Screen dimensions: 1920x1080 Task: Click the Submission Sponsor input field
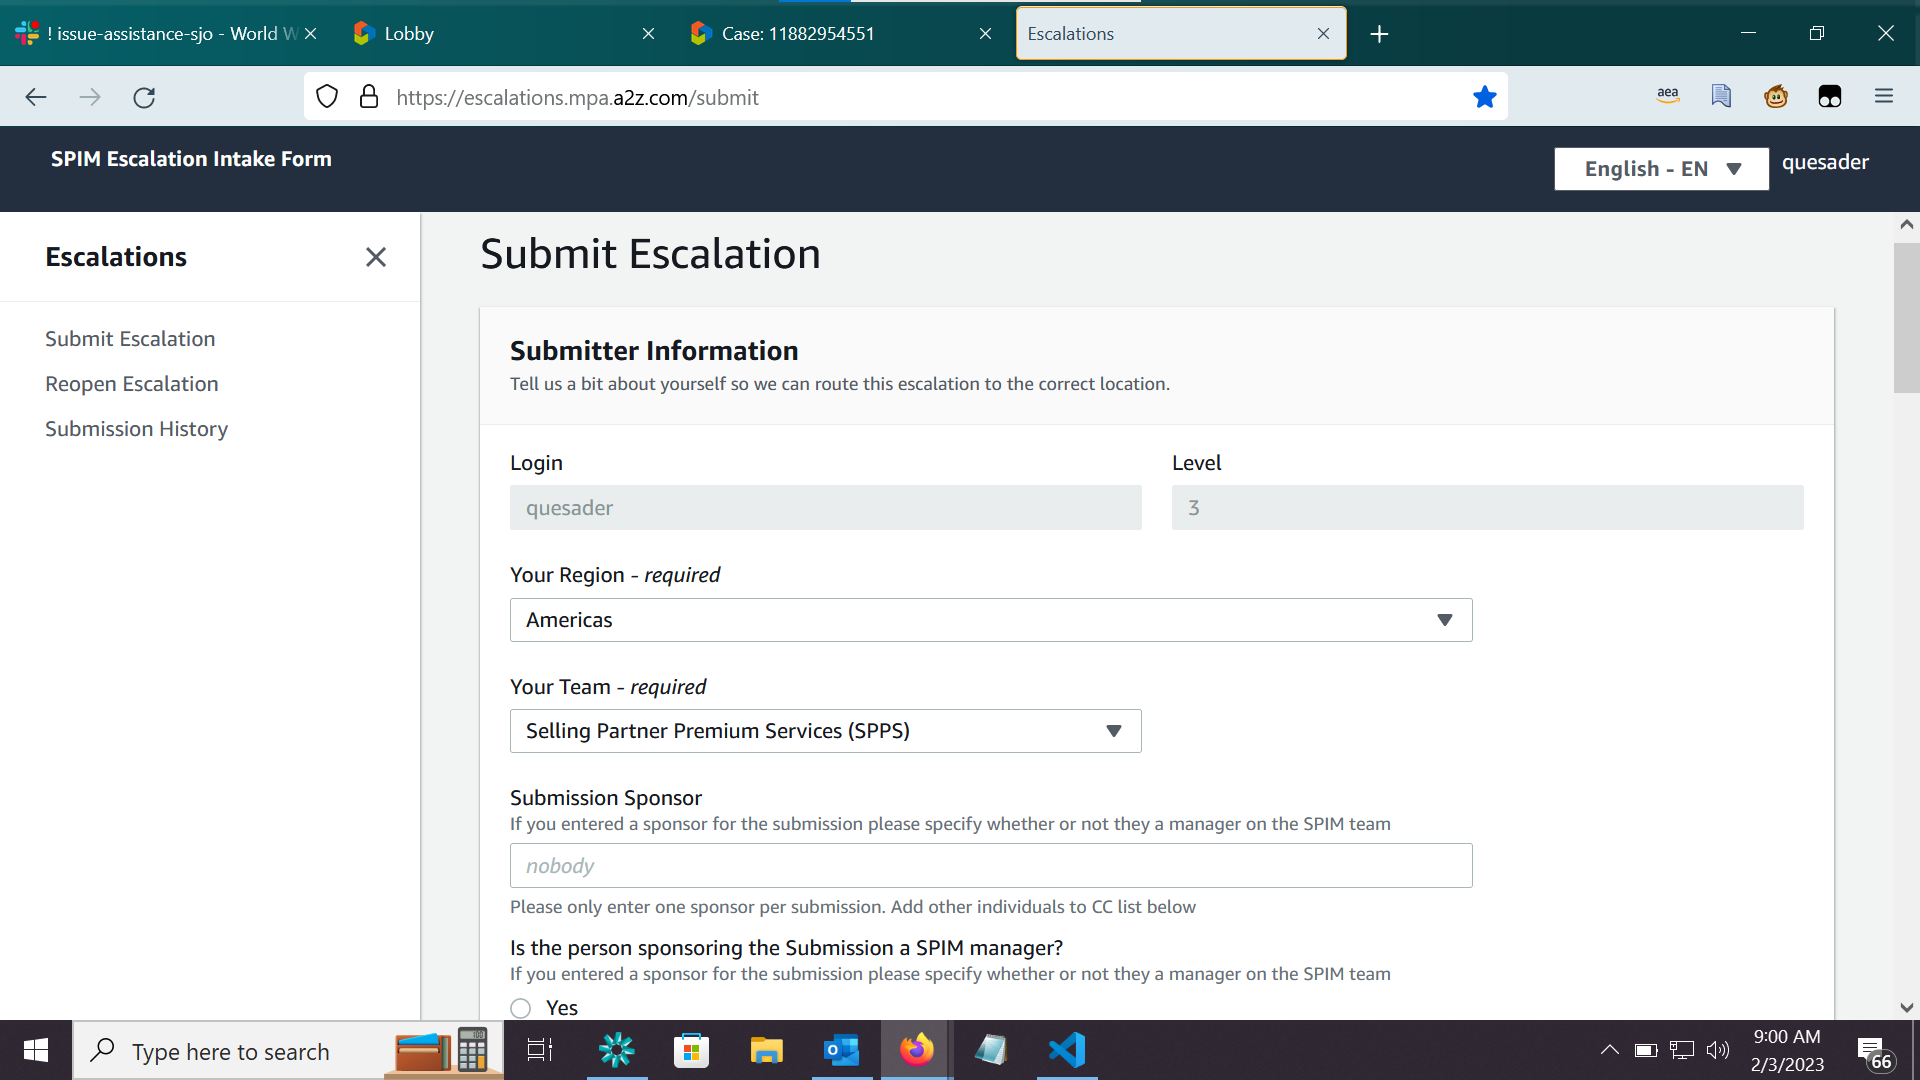(x=990, y=866)
